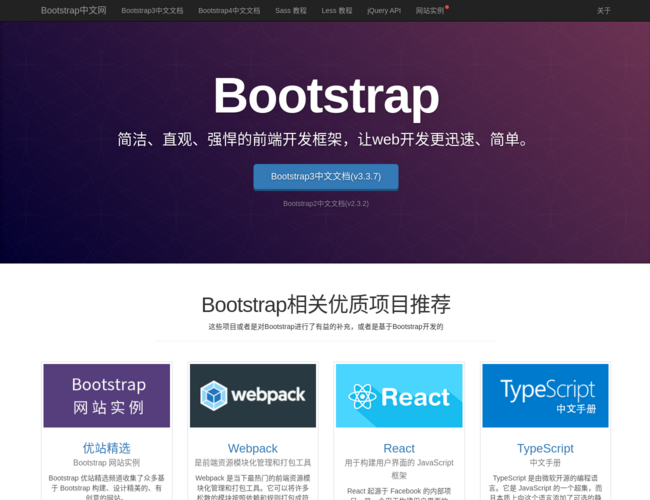This screenshot has width=650, height=500.
Task: Click the subtitle Bootstrap 网站实例 under 优站精选
Action: pos(107,463)
